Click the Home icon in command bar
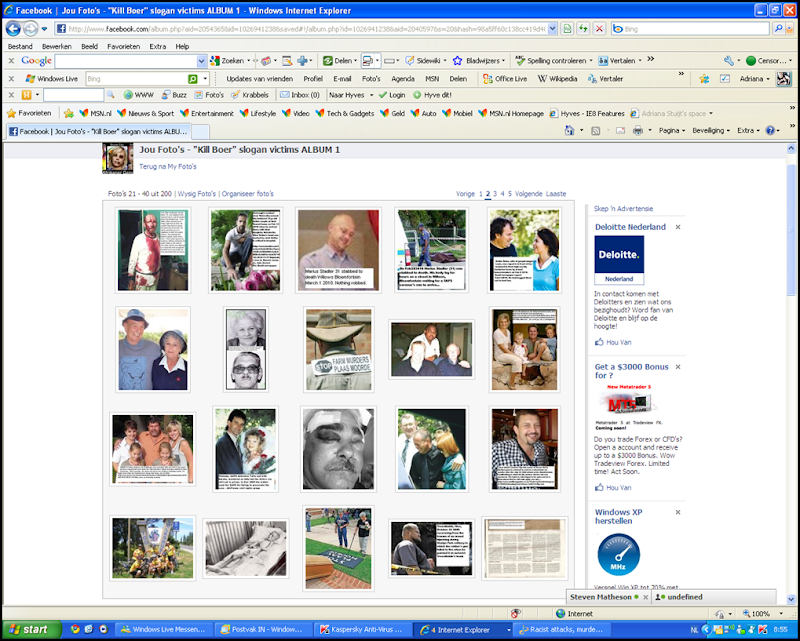The width and height of the screenshot is (800, 641). pos(569,131)
